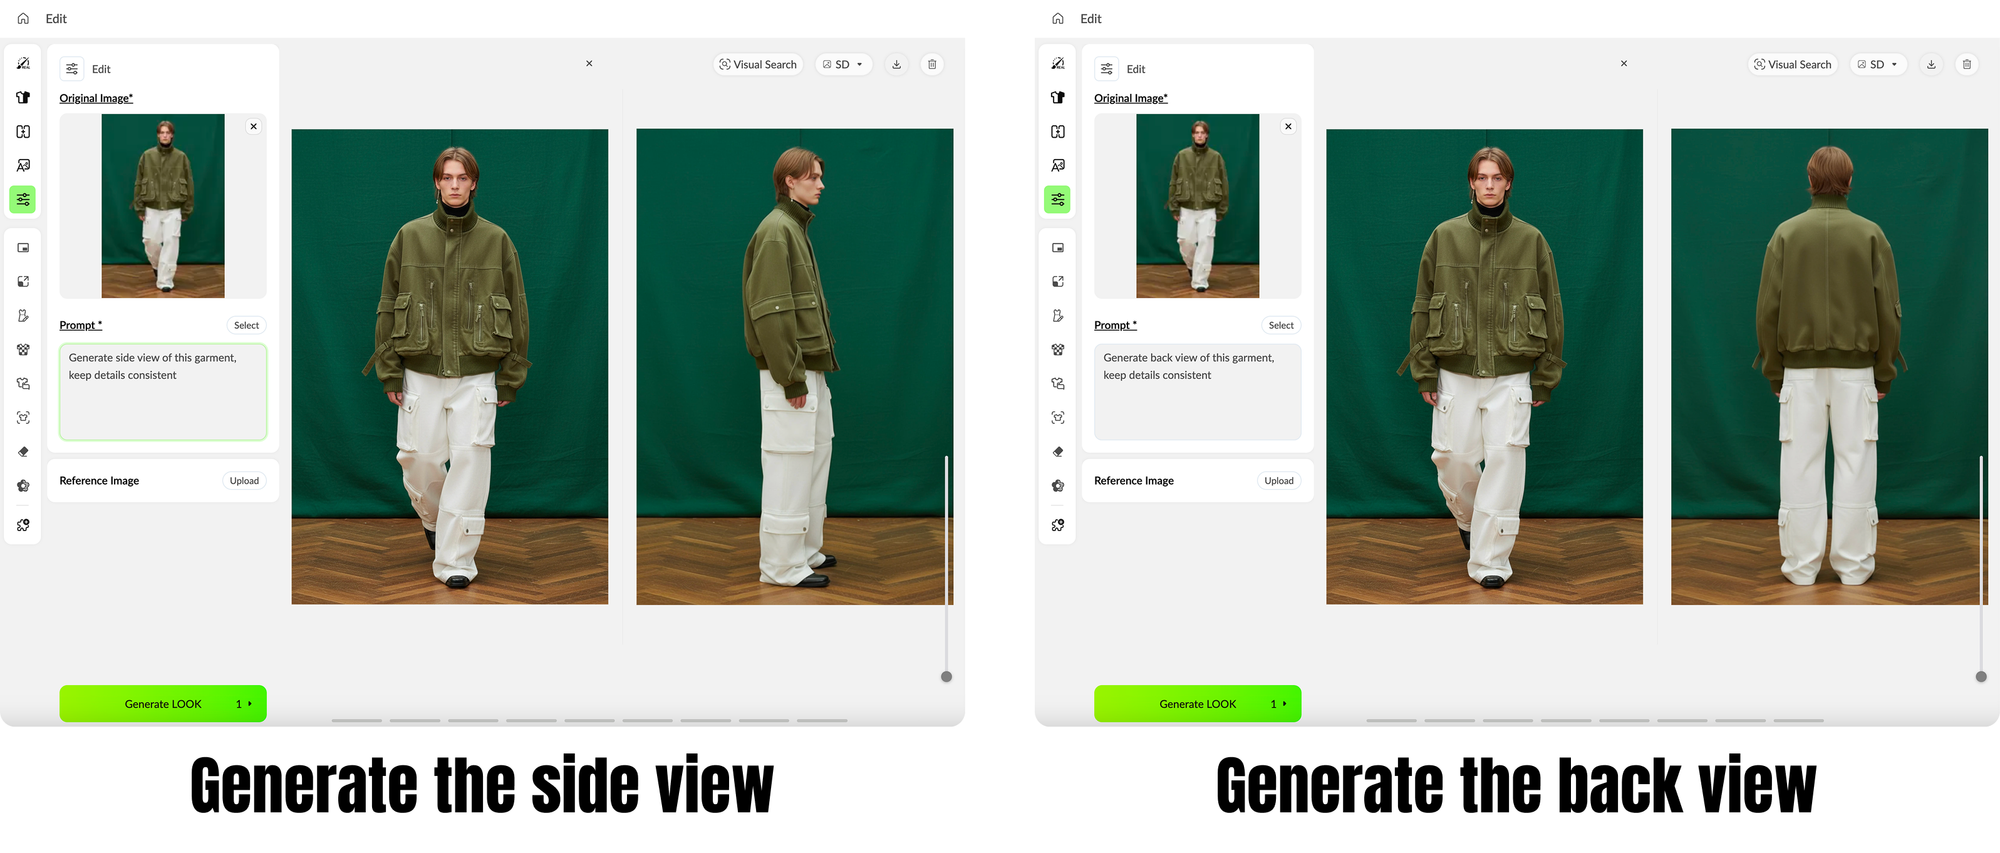Click the expand/upscale icon in right app sidebar

(x=1058, y=282)
